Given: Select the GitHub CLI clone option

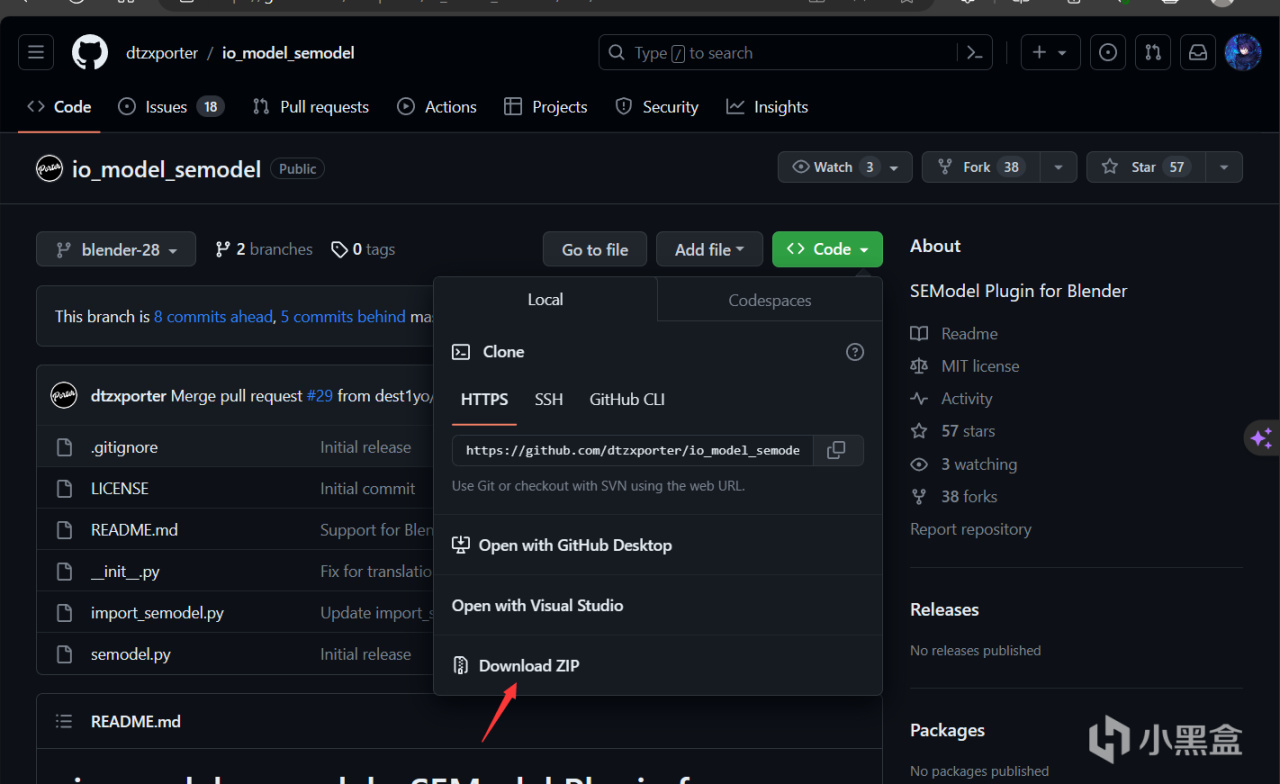Looking at the screenshot, I should point(627,399).
